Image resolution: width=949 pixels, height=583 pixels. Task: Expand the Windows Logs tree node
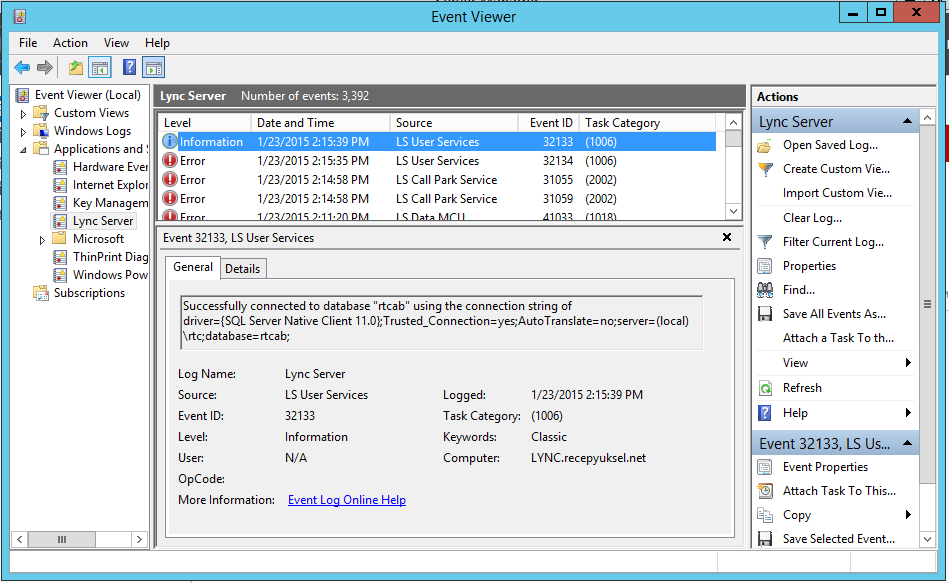pyautogui.click(x=23, y=131)
